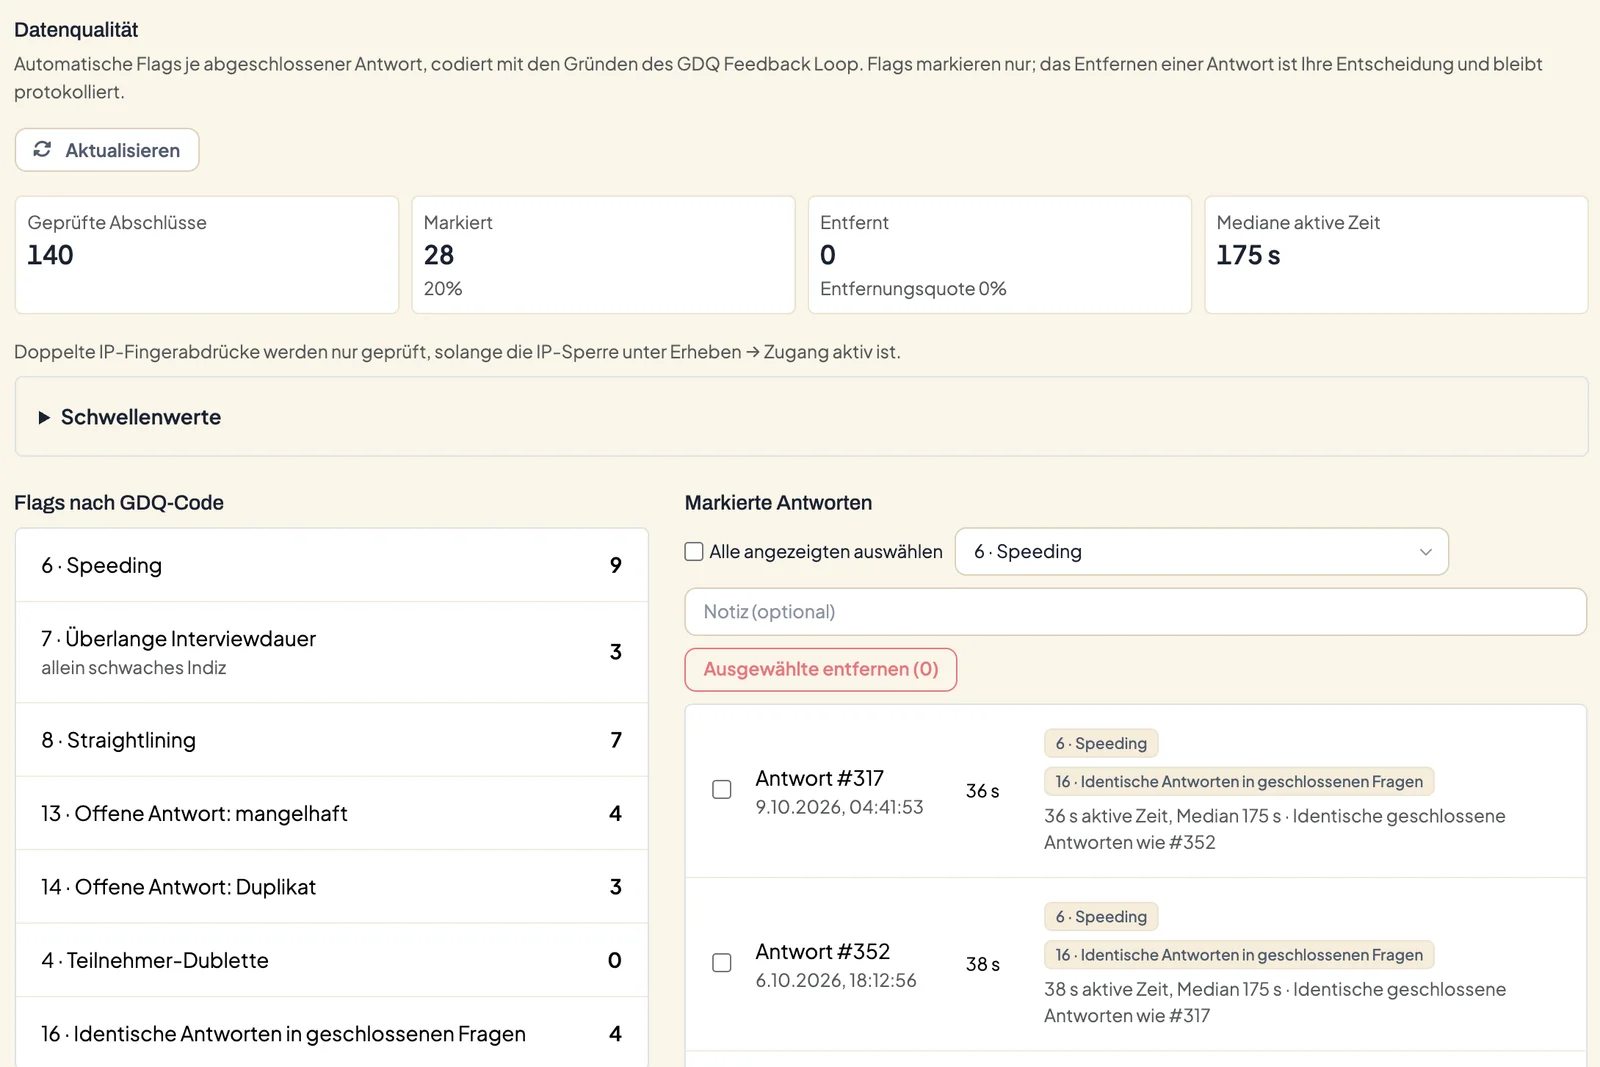Click the 36 s duration of Antwort #317
The image size is (1600, 1067).
983,790
